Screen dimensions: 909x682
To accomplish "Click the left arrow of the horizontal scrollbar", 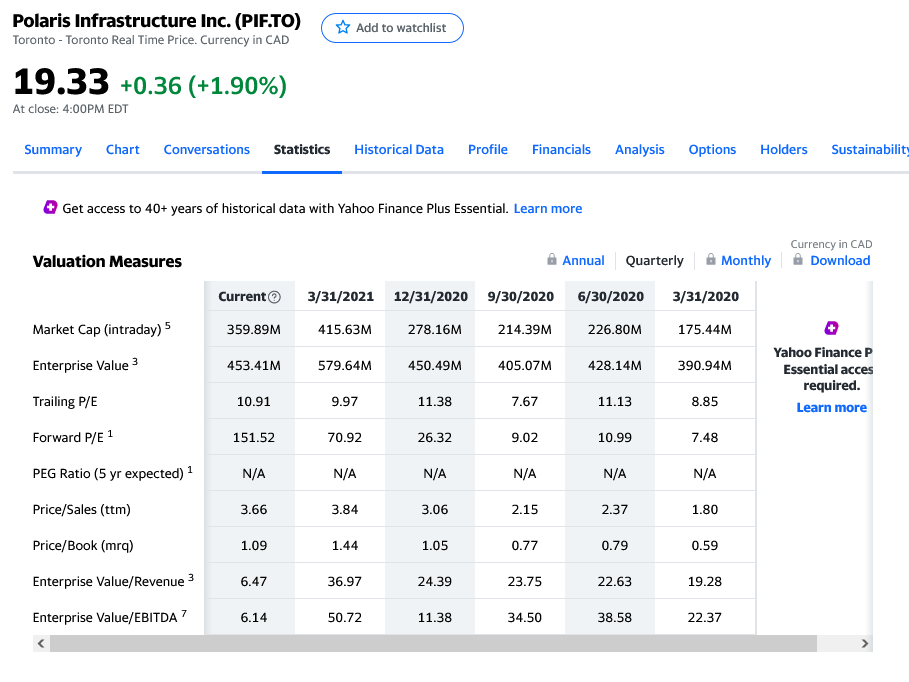I will tap(41, 643).
